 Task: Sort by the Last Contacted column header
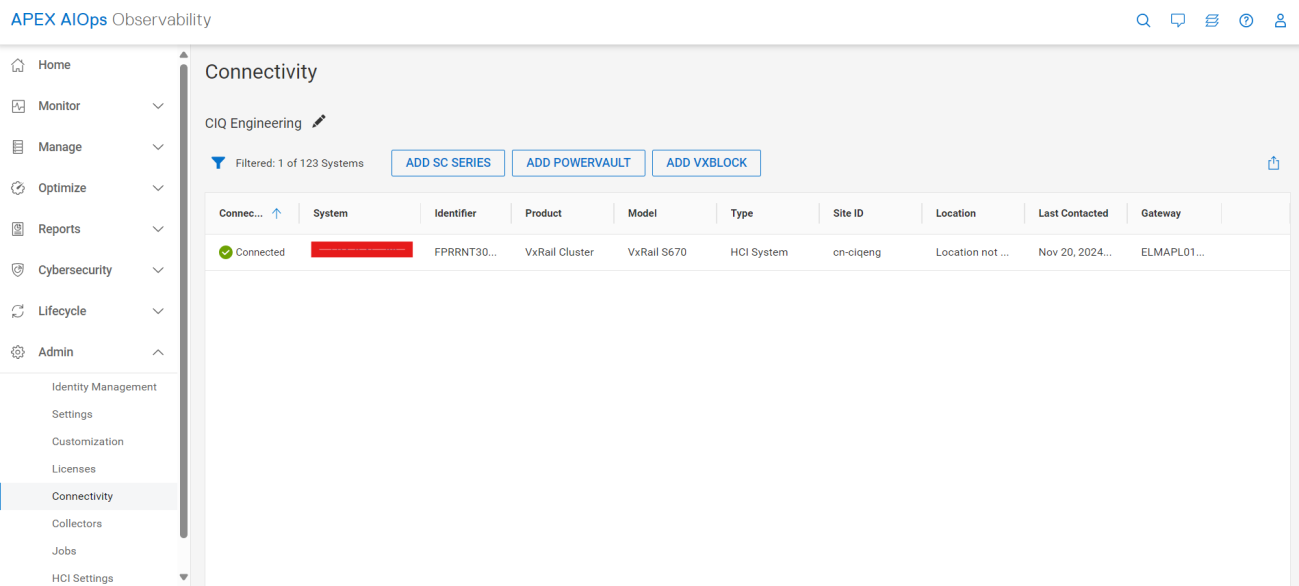tap(1073, 213)
